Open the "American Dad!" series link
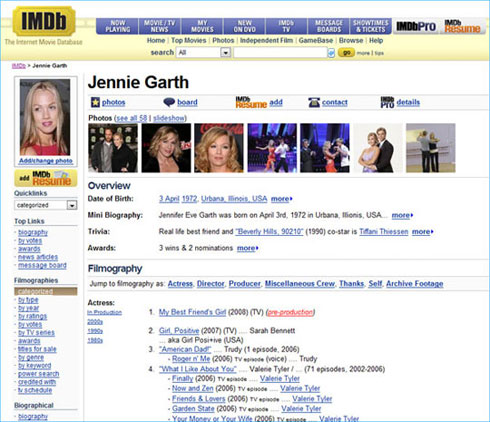 tap(185, 349)
